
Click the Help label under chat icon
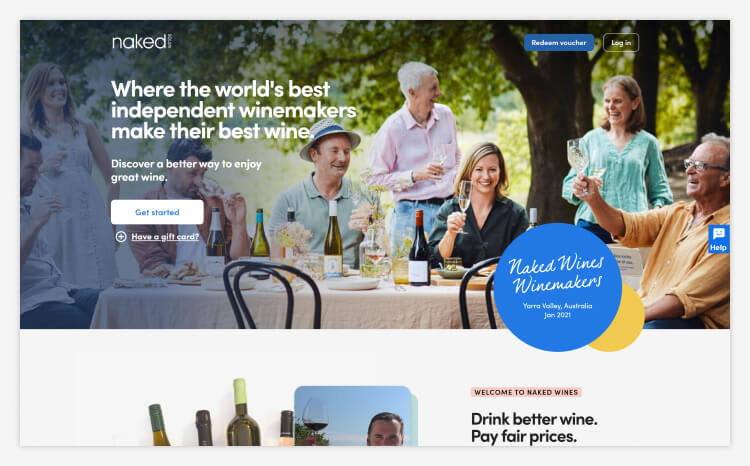click(x=718, y=247)
